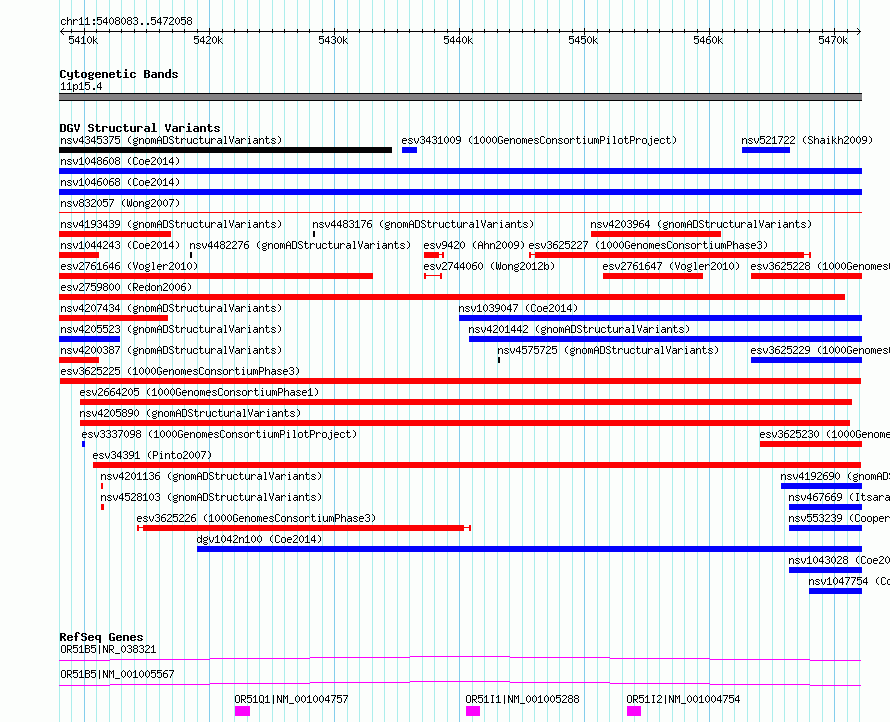Image resolution: width=890 pixels, height=722 pixels.
Task: Open nsv4205890 gnomAD variant label
Action: 190,413
